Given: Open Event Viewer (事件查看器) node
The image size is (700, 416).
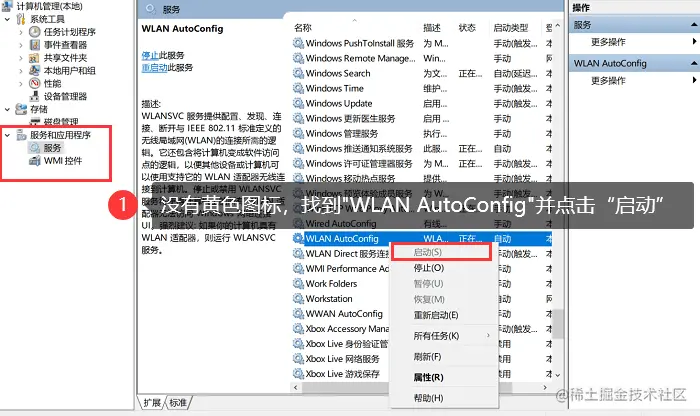Looking at the screenshot, I should [65, 45].
